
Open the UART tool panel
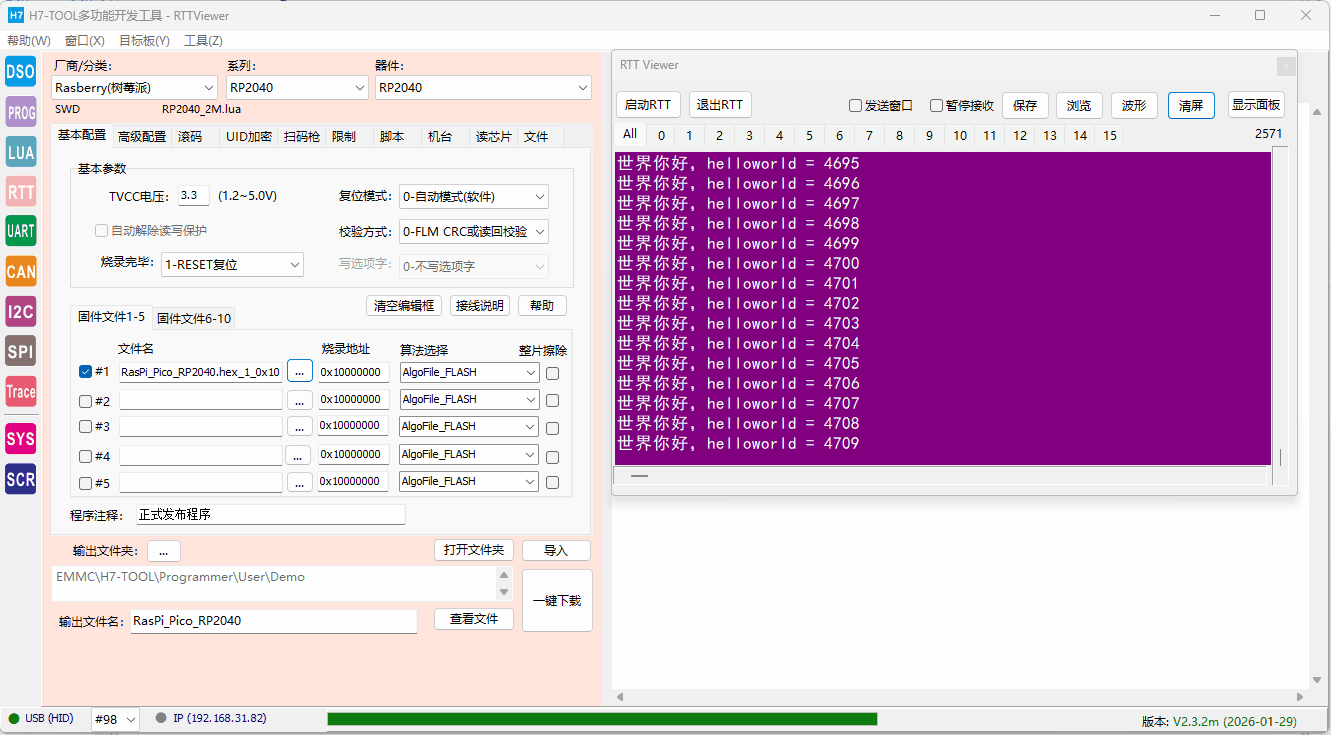click(x=20, y=231)
